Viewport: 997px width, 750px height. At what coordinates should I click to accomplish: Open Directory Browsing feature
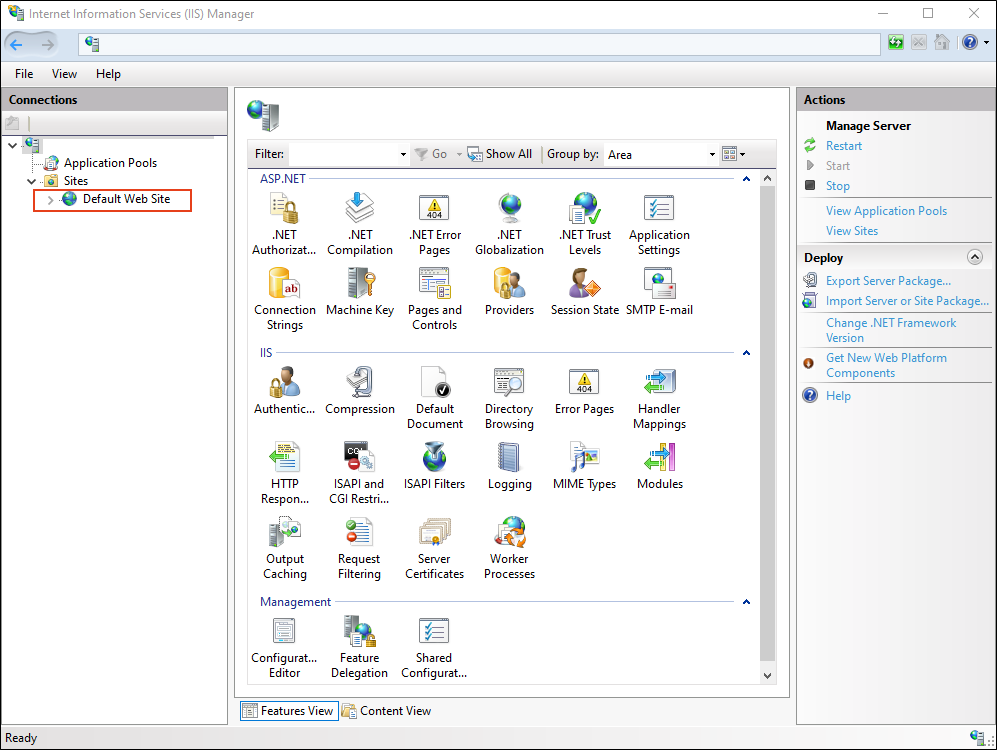[x=509, y=399]
